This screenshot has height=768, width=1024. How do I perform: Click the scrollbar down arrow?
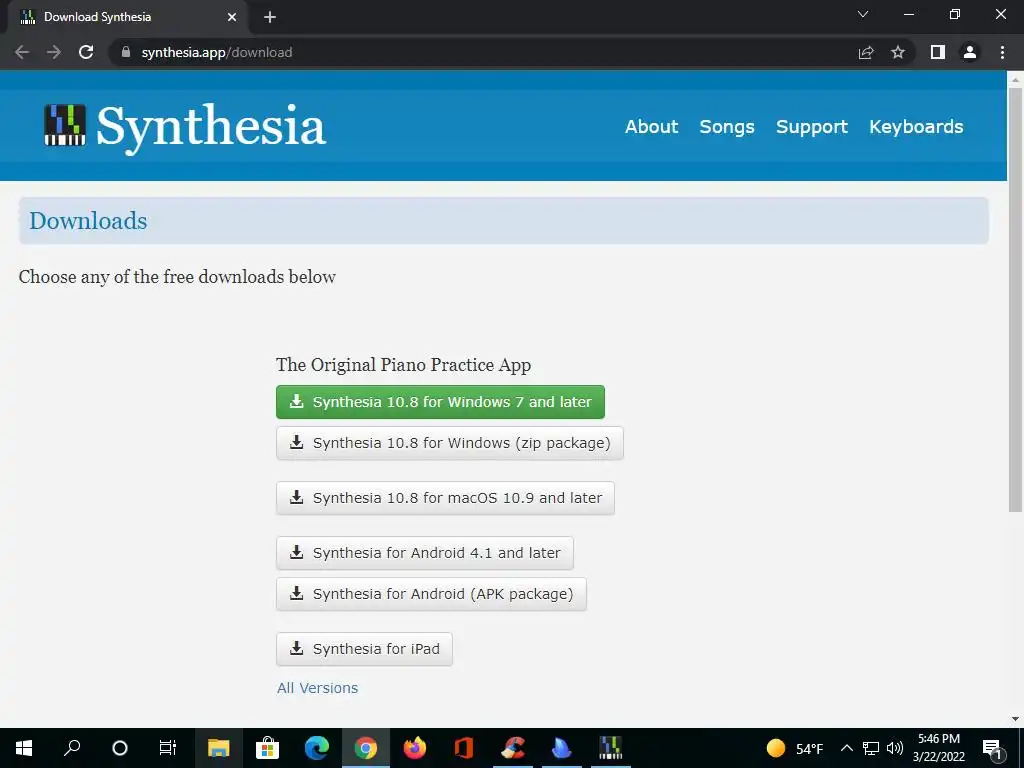tap(1015, 719)
